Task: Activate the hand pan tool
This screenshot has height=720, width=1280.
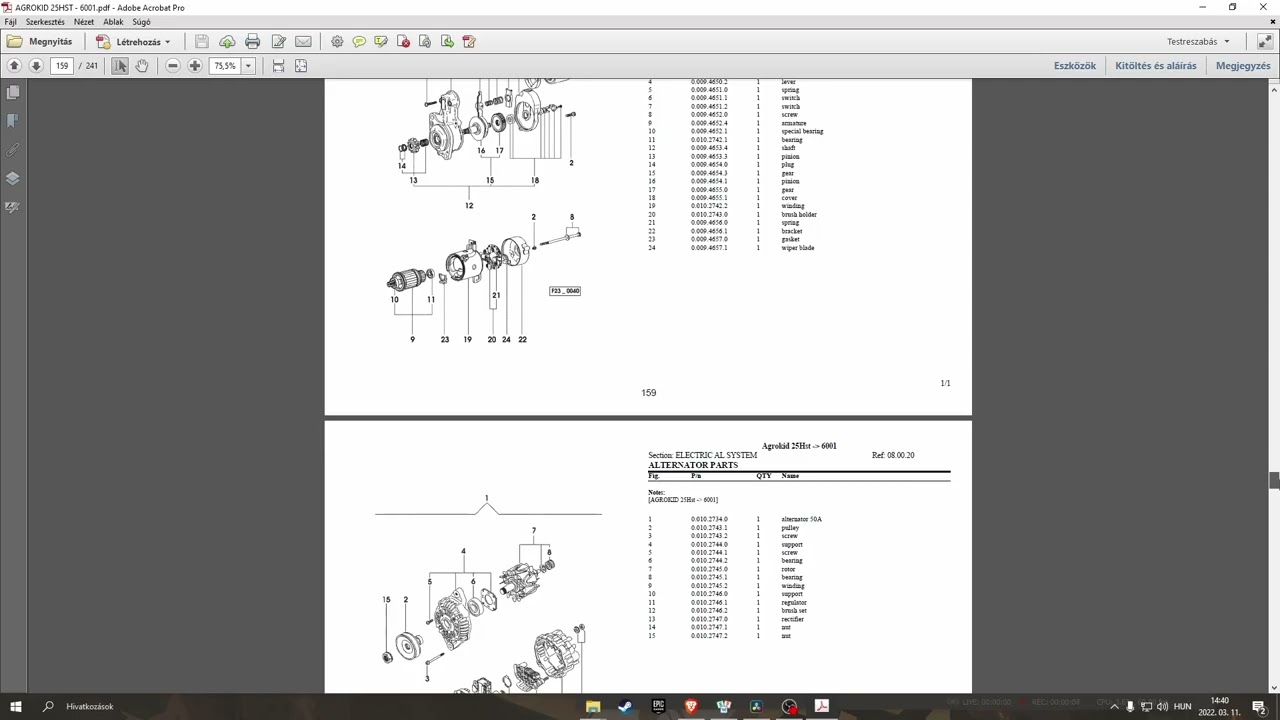Action: click(142, 66)
